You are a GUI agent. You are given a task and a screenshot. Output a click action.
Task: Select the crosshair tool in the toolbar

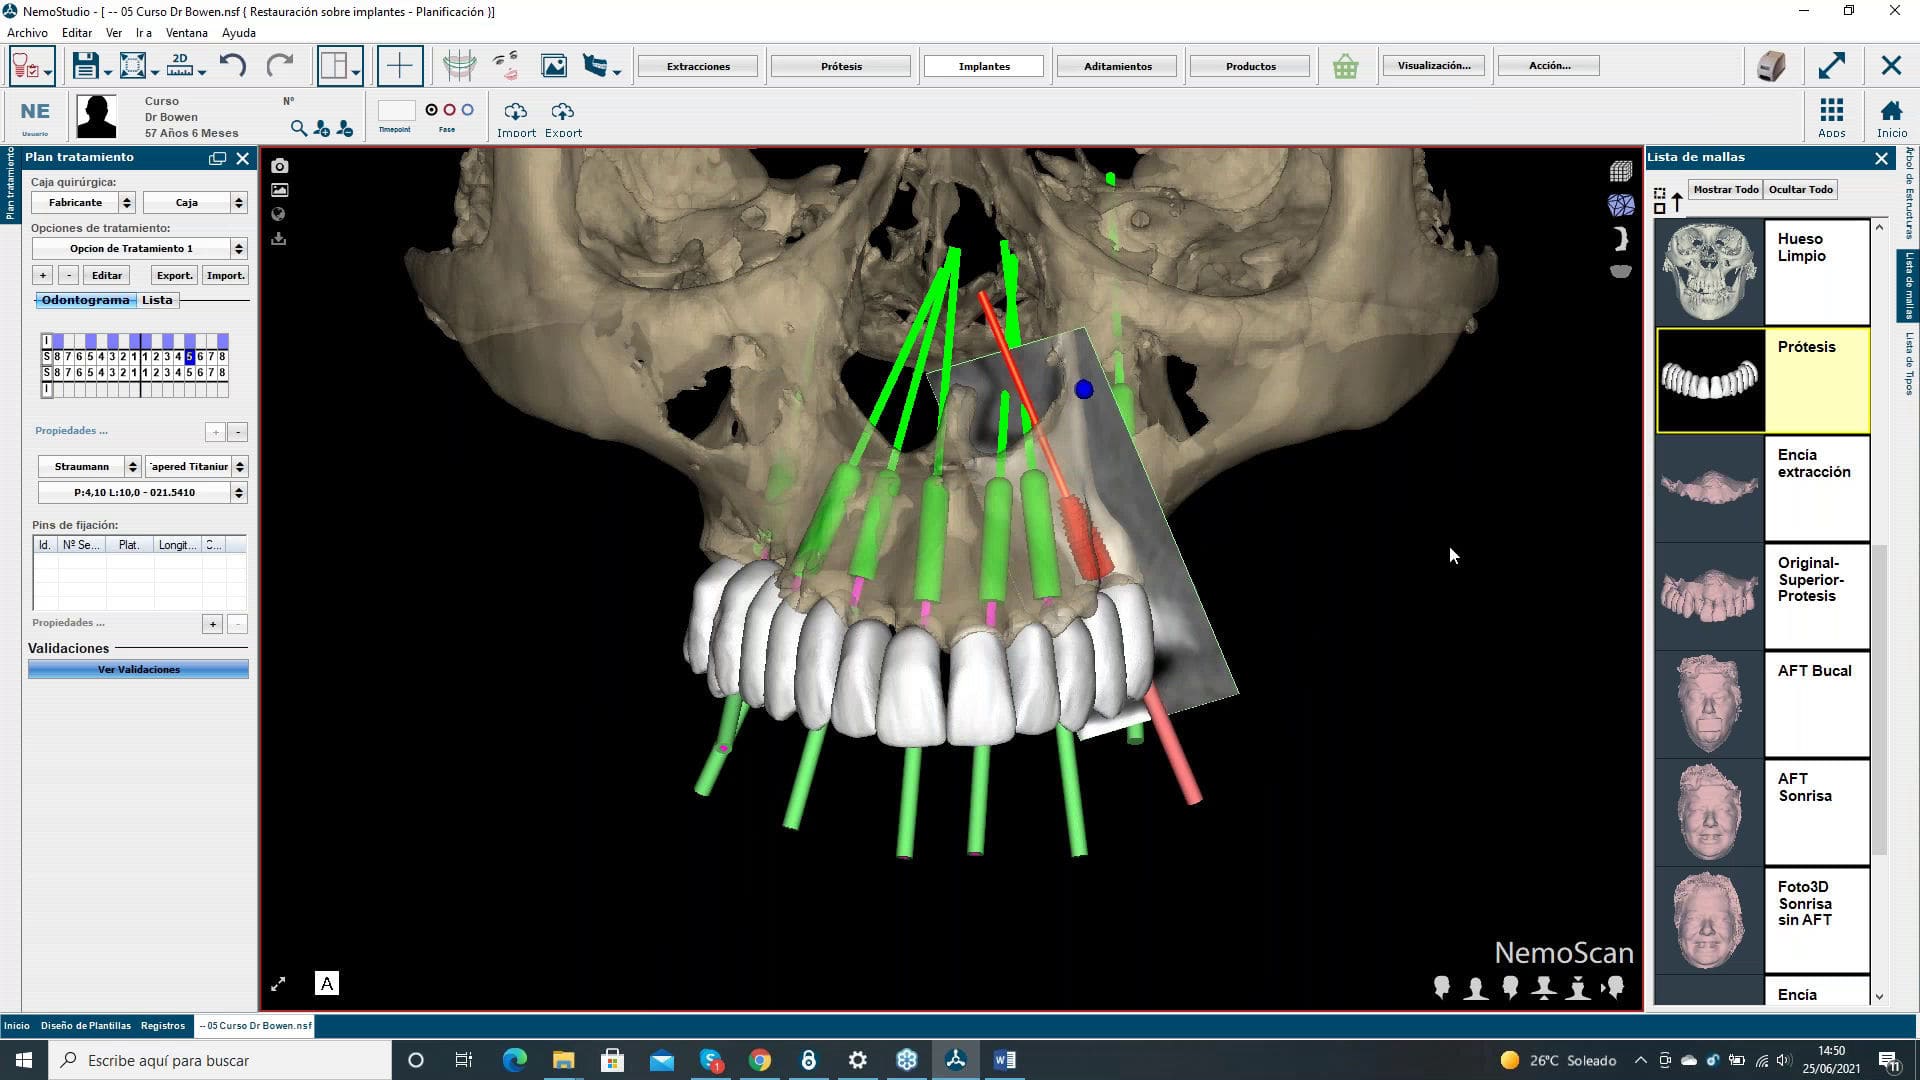point(400,65)
